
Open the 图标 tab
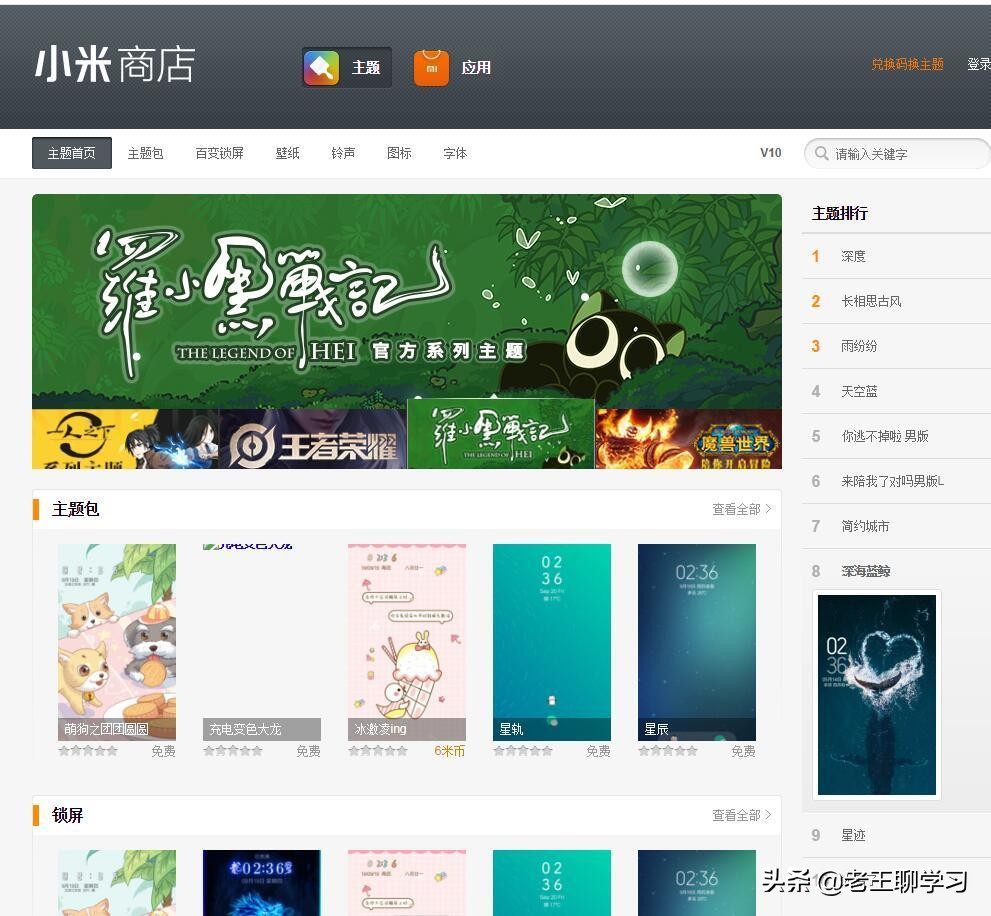399,153
